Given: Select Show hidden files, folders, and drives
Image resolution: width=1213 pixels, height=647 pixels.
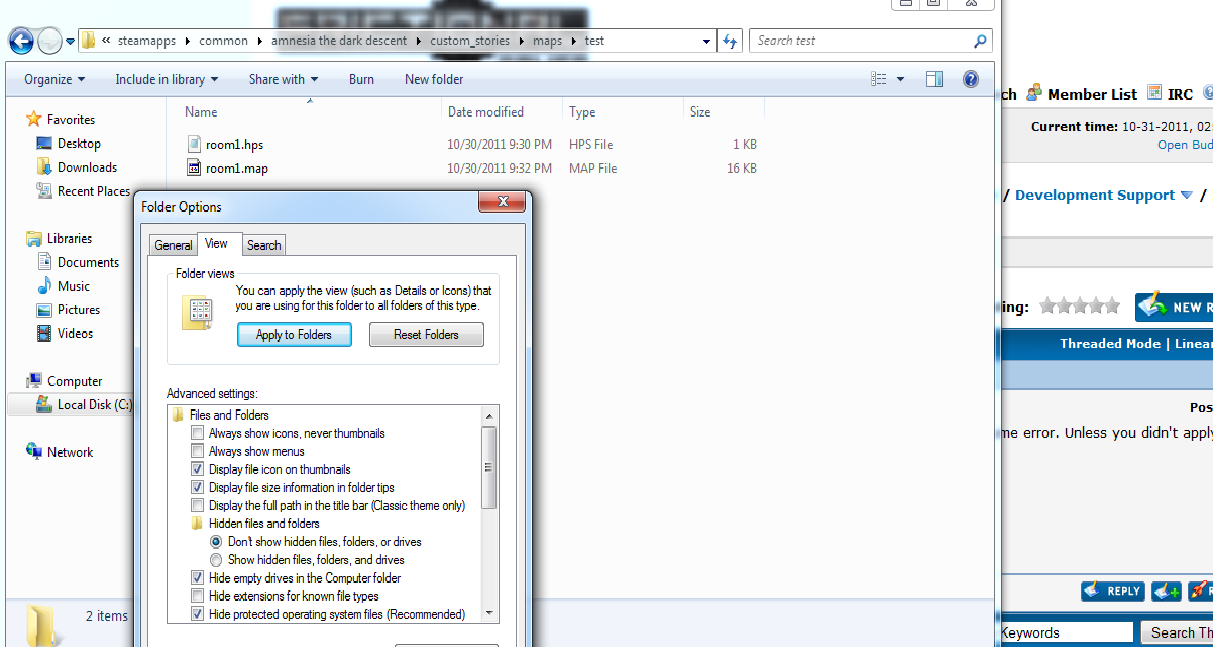Looking at the screenshot, I should 216,560.
